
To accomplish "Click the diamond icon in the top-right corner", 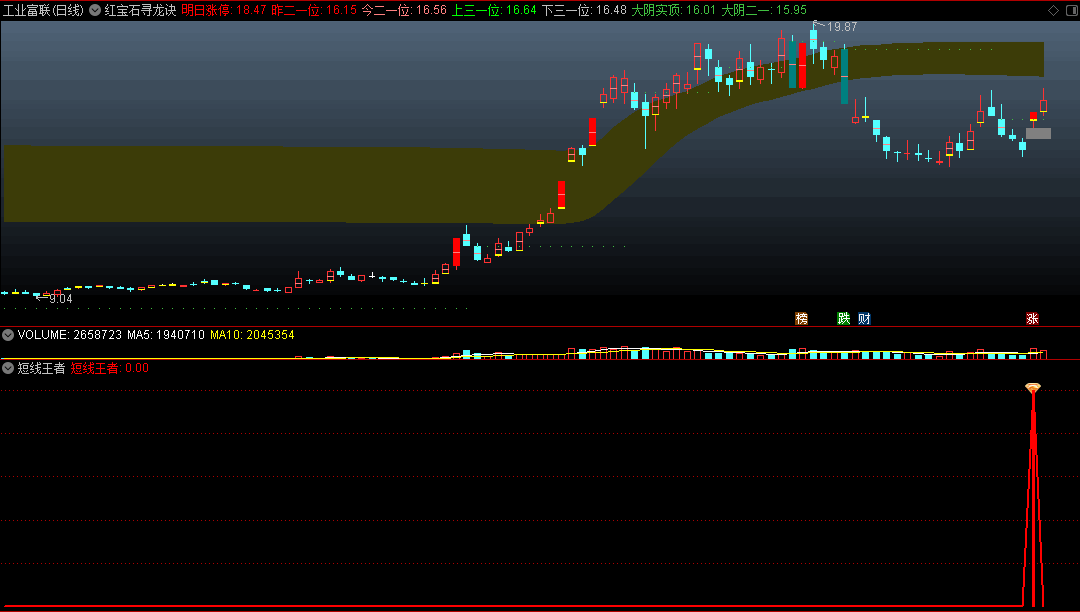I will (x=1053, y=10).
